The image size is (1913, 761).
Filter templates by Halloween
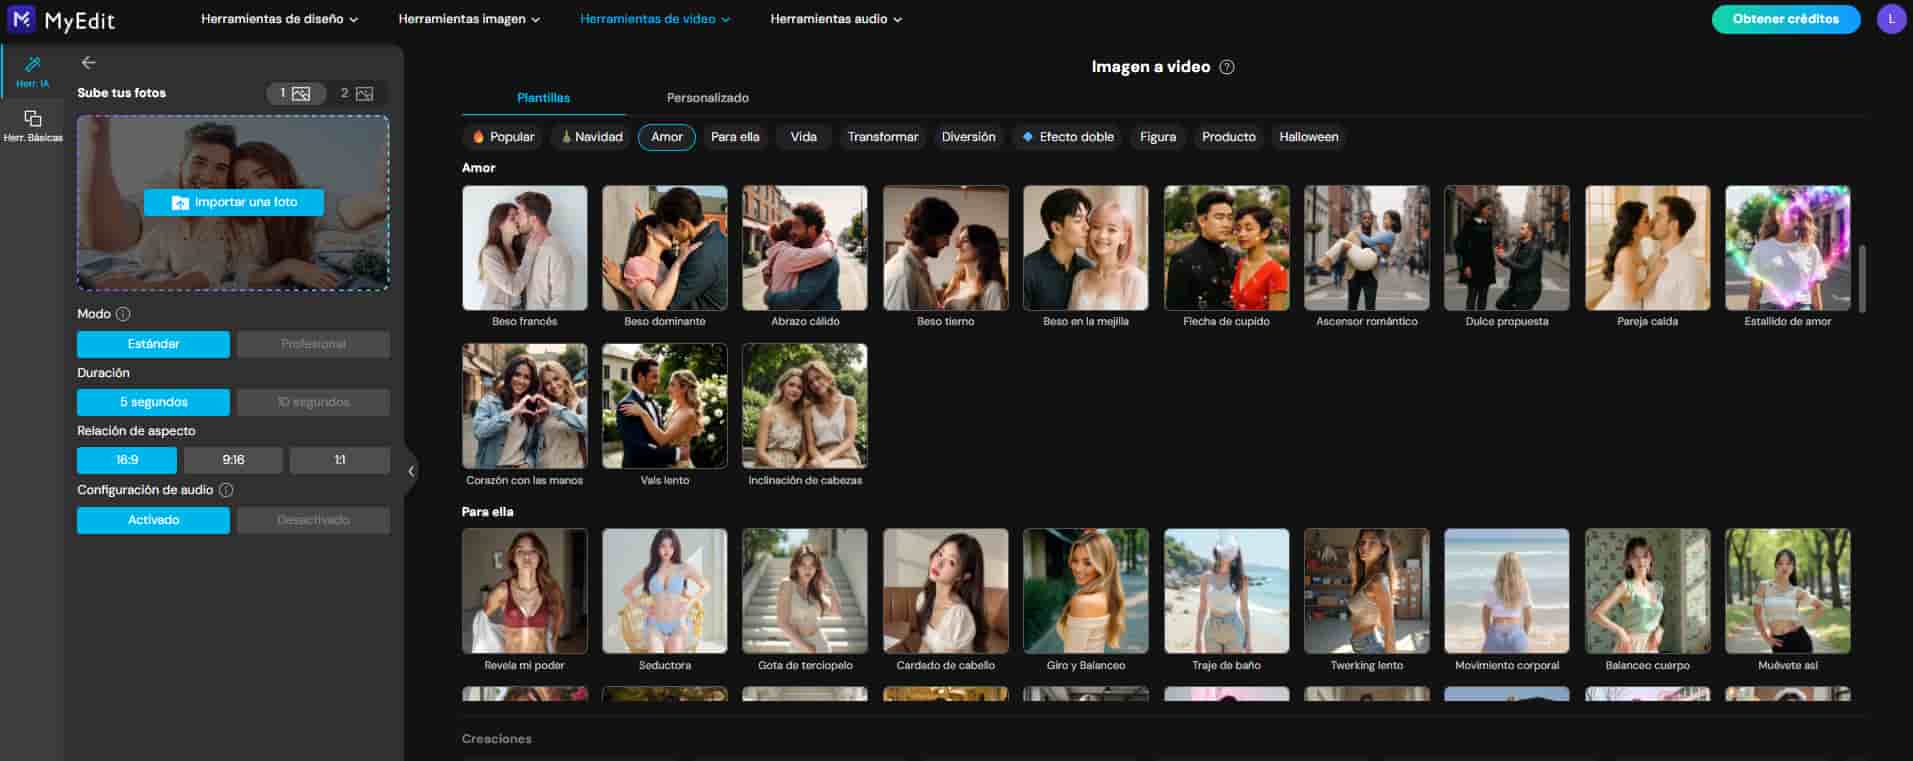point(1309,137)
